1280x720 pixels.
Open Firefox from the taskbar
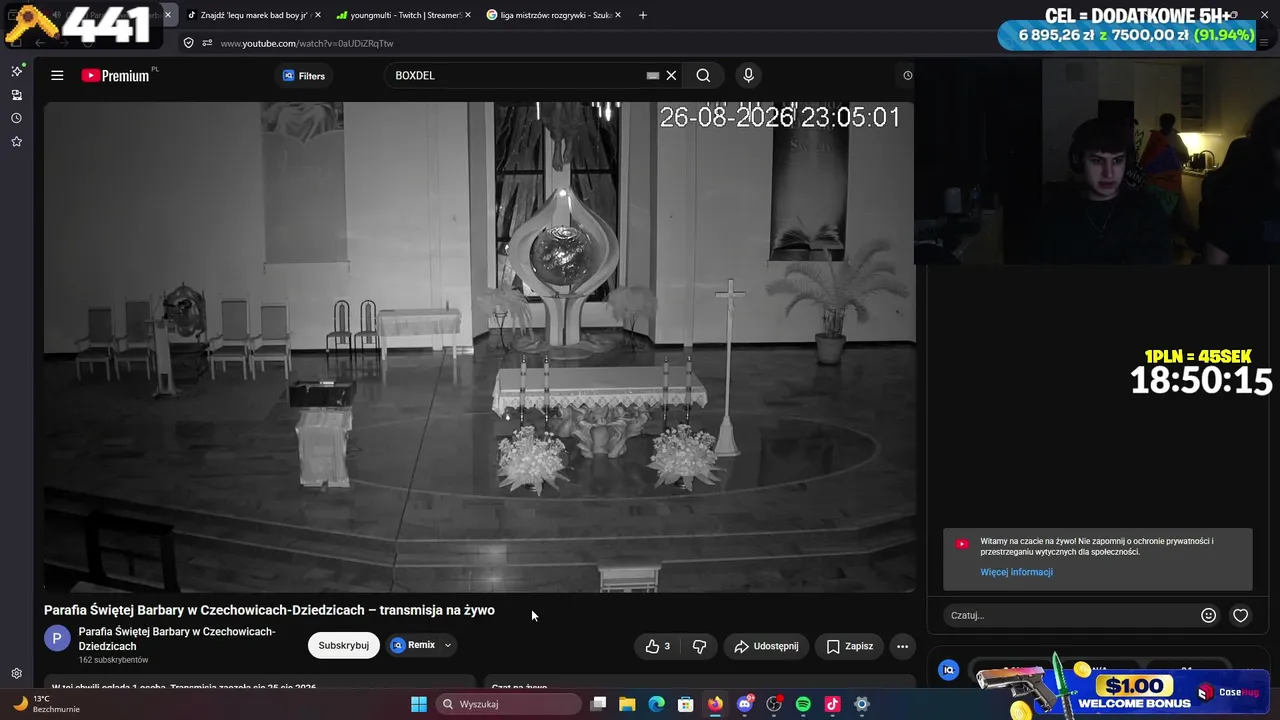[715, 704]
